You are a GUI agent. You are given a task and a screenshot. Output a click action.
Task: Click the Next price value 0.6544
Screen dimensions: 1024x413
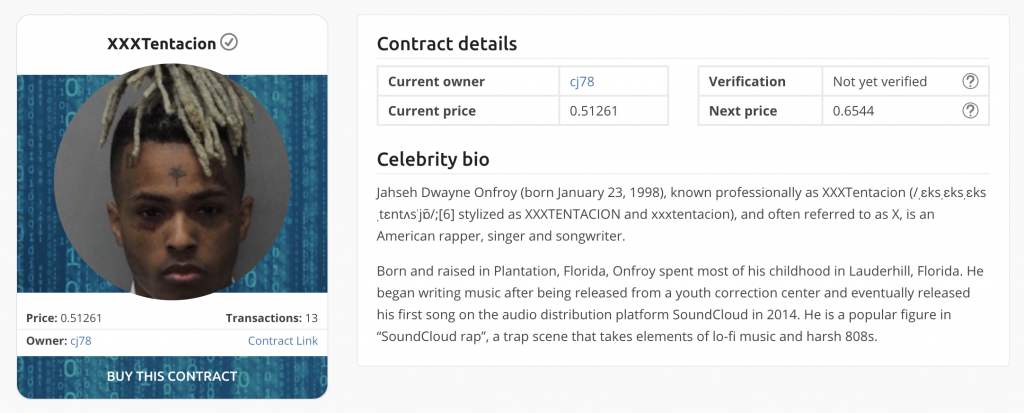pyautogui.click(x=854, y=111)
